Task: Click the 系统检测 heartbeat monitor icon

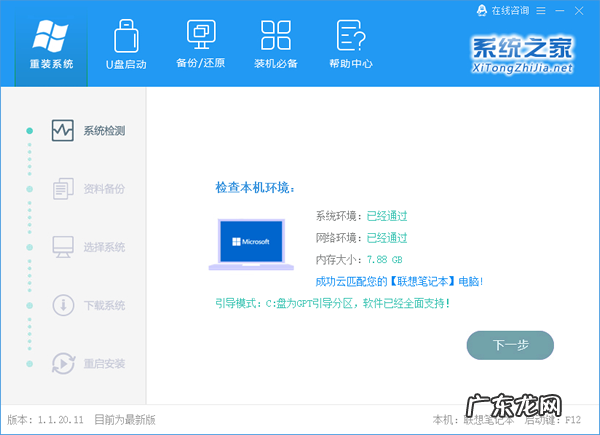Action: coord(63,130)
